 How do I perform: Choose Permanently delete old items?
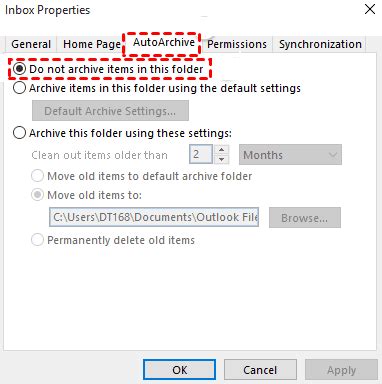(113, 240)
